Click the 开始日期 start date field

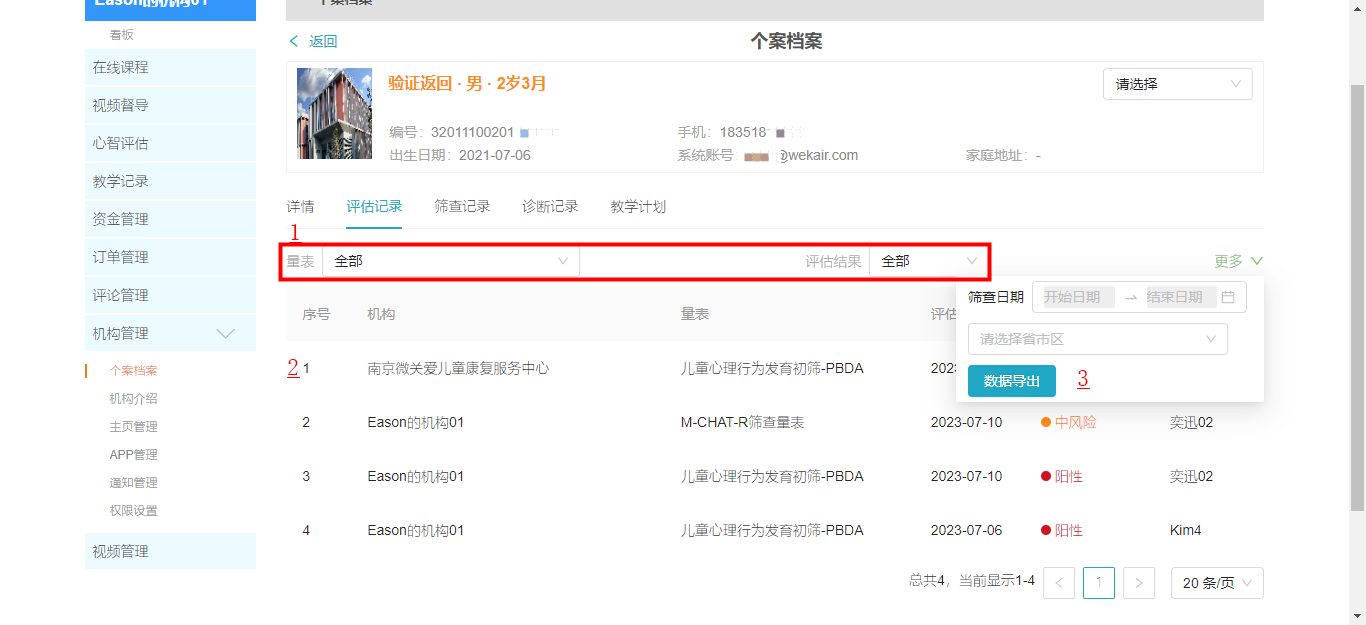point(1078,297)
